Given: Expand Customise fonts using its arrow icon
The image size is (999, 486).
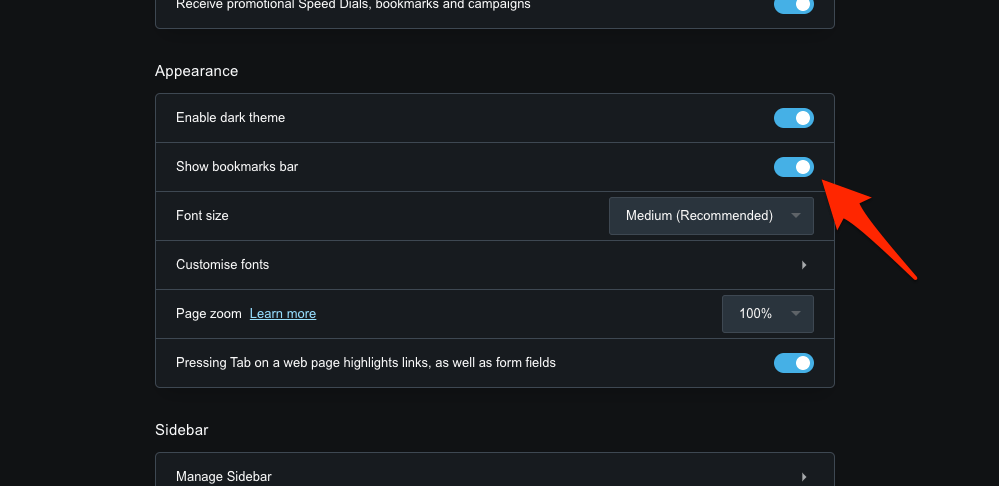Looking at the screenshot, I should [x=804, y=265].
